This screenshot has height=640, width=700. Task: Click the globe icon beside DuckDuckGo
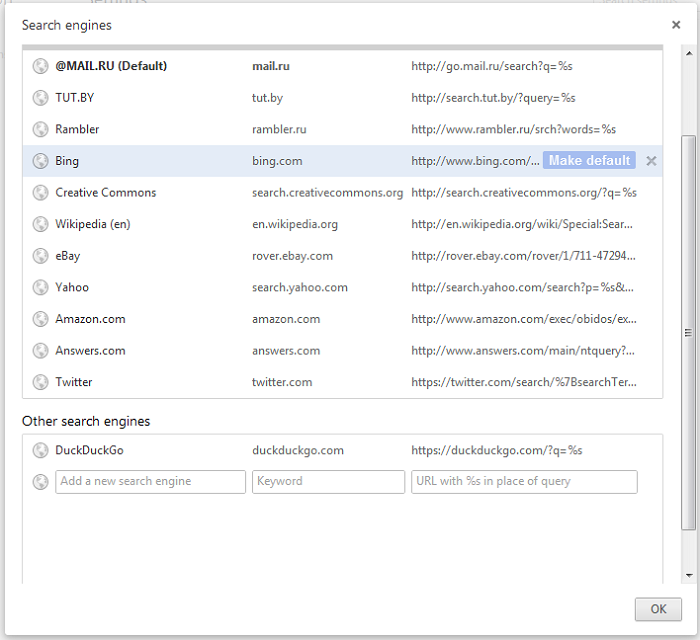[x=40, y=450]
